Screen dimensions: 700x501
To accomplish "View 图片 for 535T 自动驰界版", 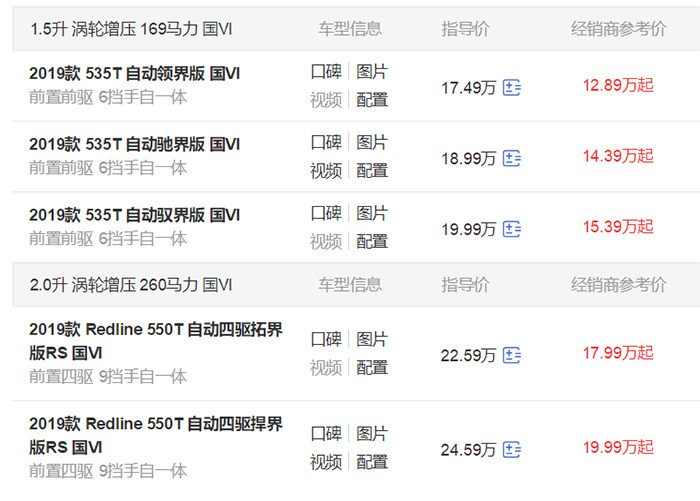I will (372, 142).
